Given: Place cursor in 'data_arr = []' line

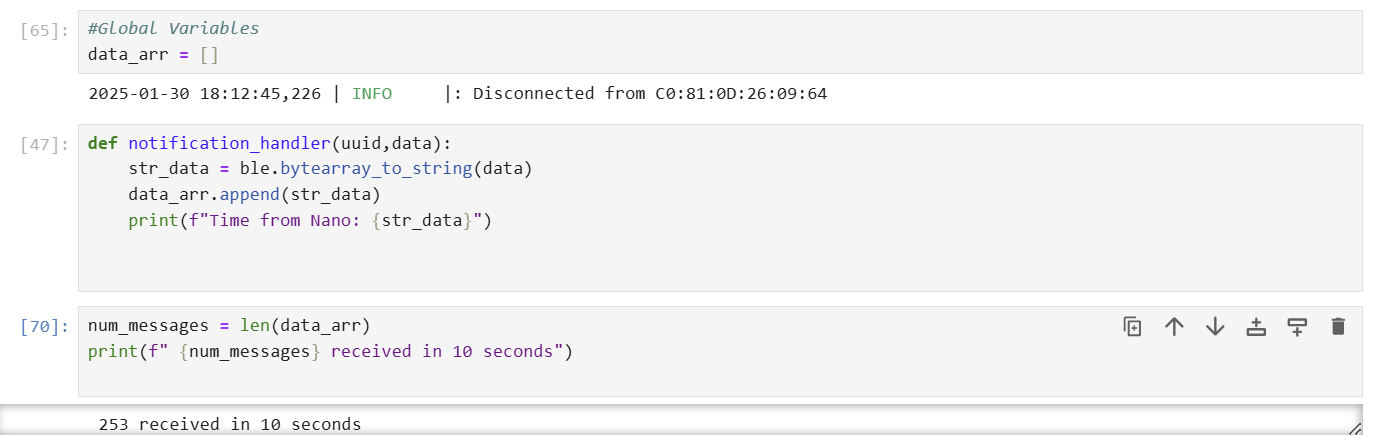Looking at the screenshot, I should (x=153, y=55).
